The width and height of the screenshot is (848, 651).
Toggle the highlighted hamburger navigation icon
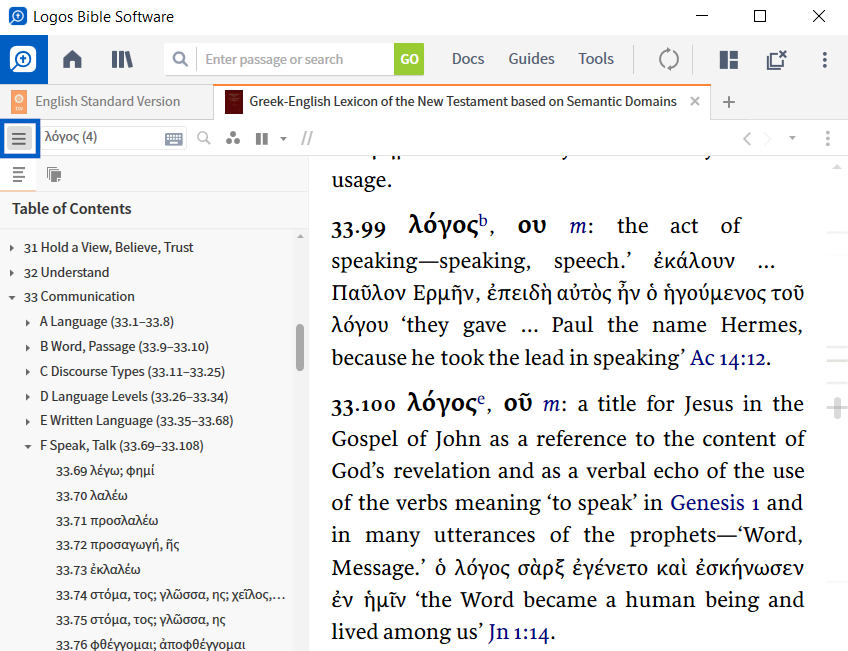coord(20,138)
